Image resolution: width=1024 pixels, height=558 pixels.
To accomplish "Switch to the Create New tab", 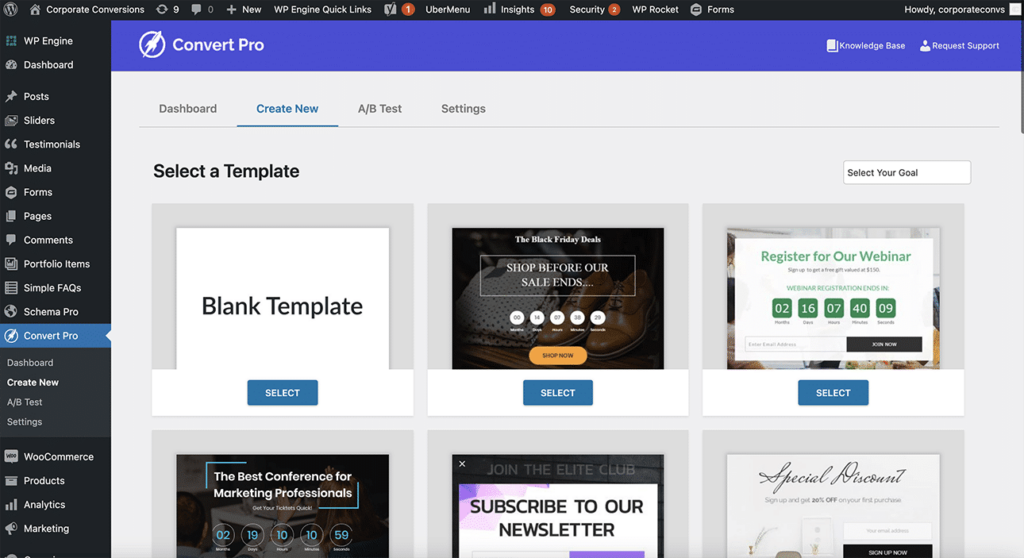I will (287, 108).
